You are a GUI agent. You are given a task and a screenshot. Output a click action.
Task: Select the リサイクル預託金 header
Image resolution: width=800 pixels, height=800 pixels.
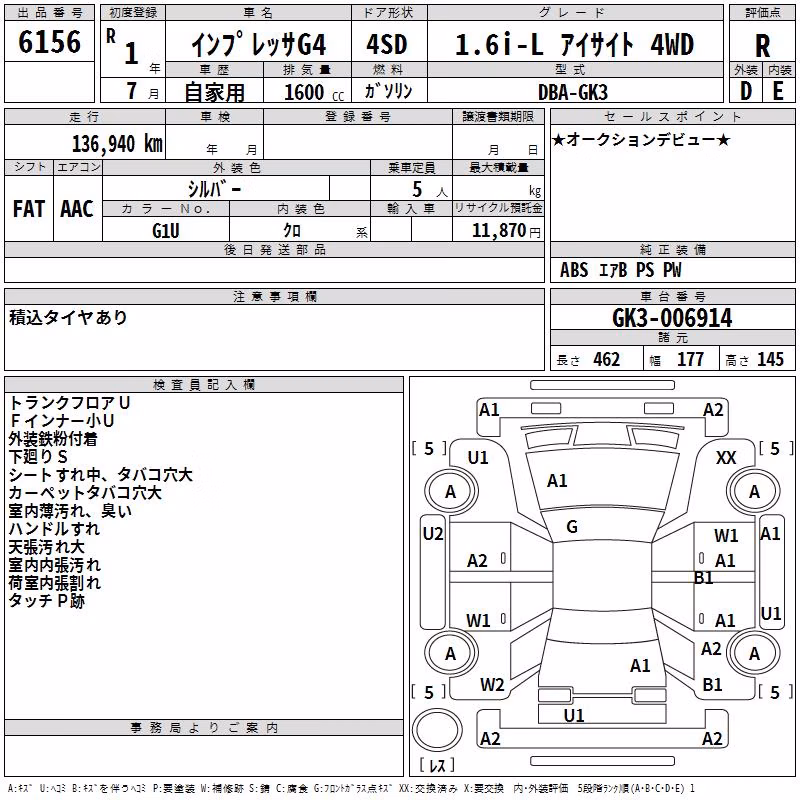pyautogui.click(x=498, y=208)
